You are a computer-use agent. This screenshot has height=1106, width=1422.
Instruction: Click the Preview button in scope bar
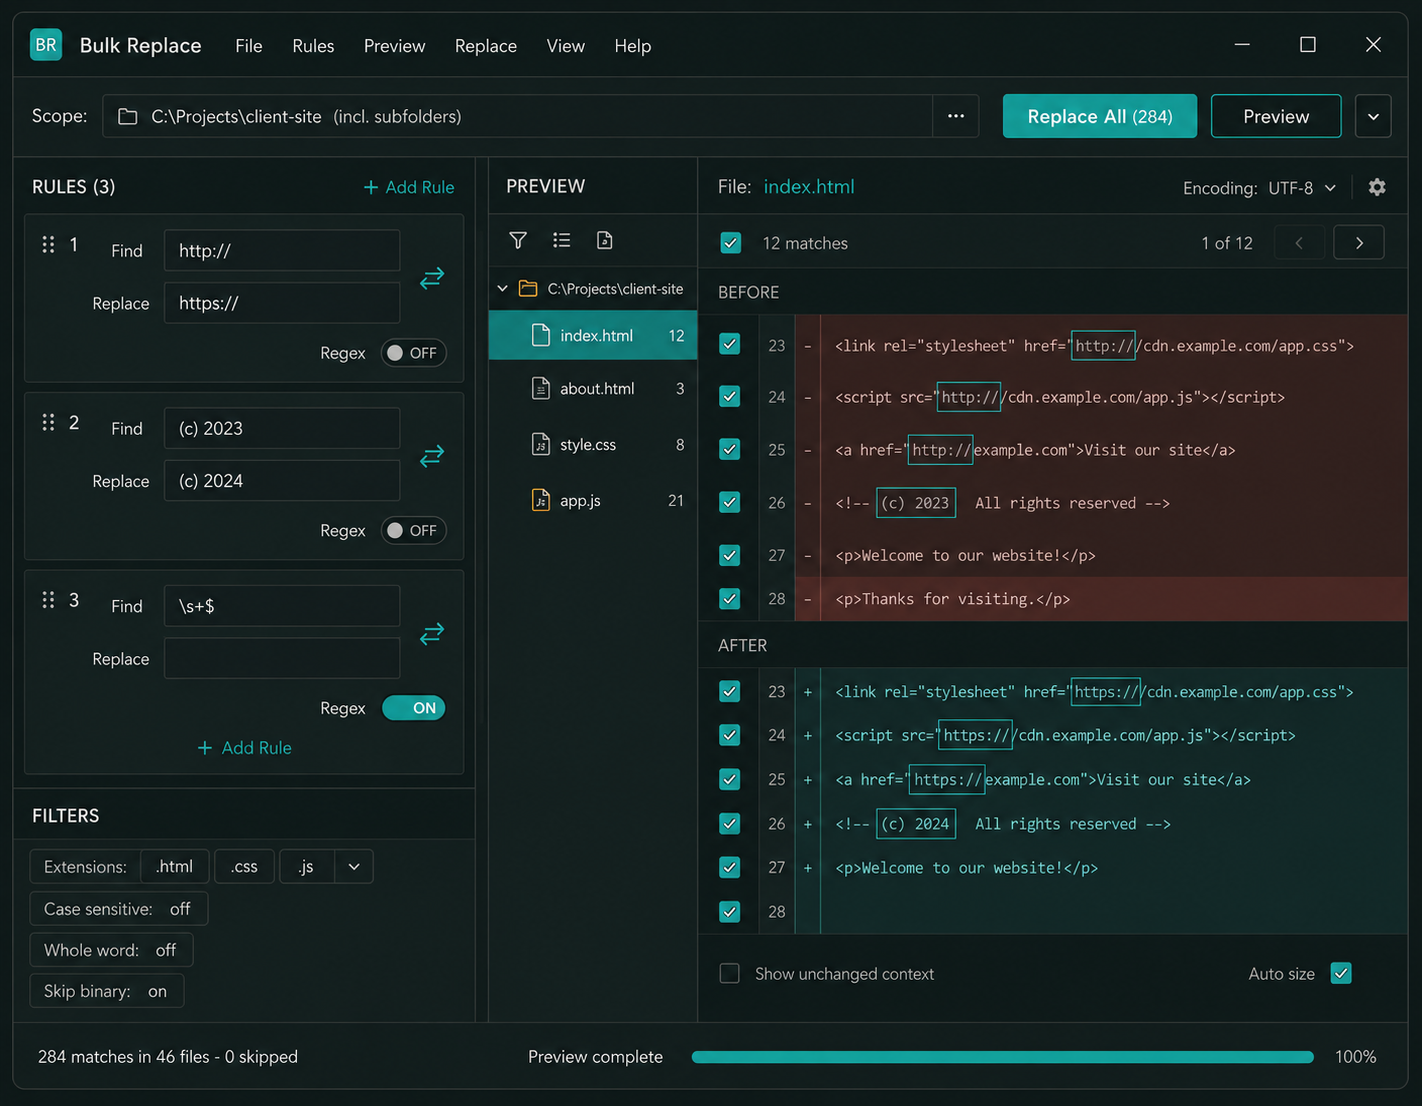coord(1276,116)
